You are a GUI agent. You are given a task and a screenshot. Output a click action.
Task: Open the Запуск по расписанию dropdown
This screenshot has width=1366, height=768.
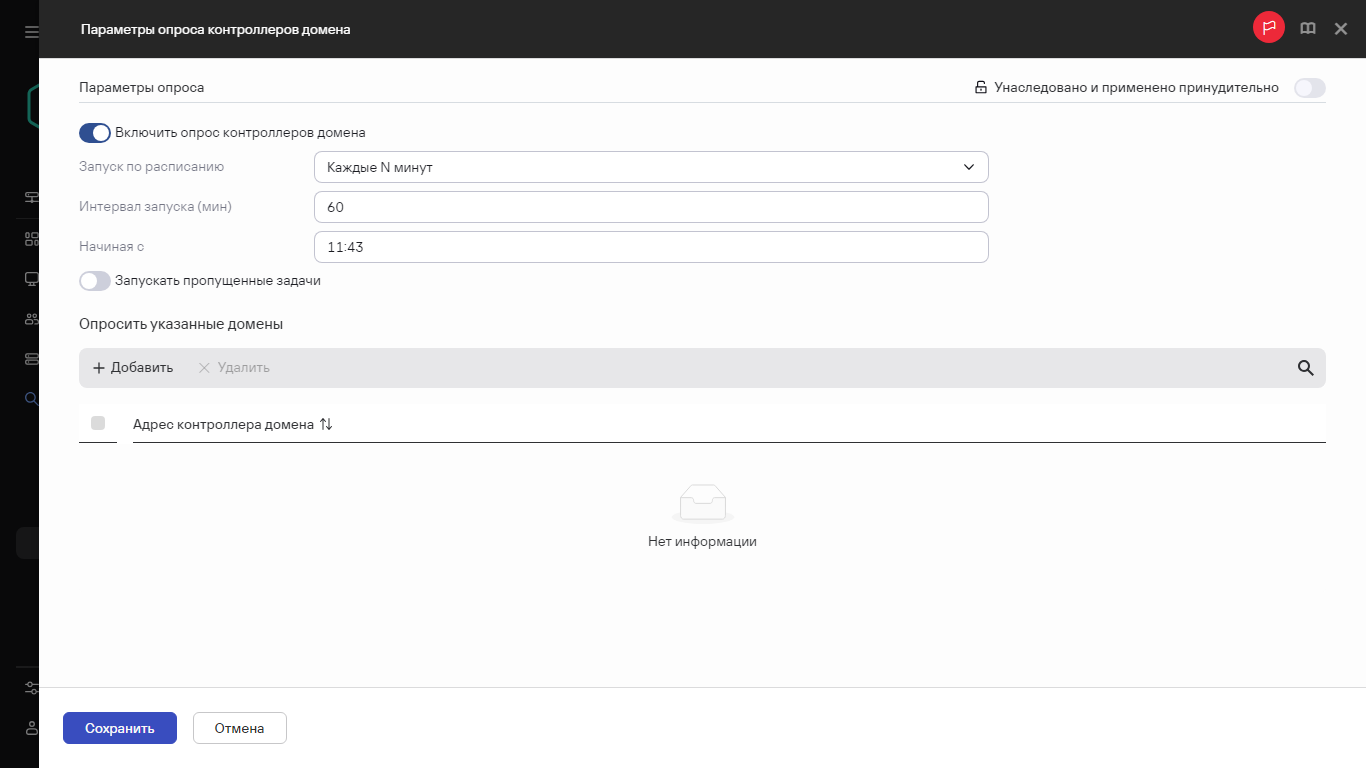click(x=650, y=167)
